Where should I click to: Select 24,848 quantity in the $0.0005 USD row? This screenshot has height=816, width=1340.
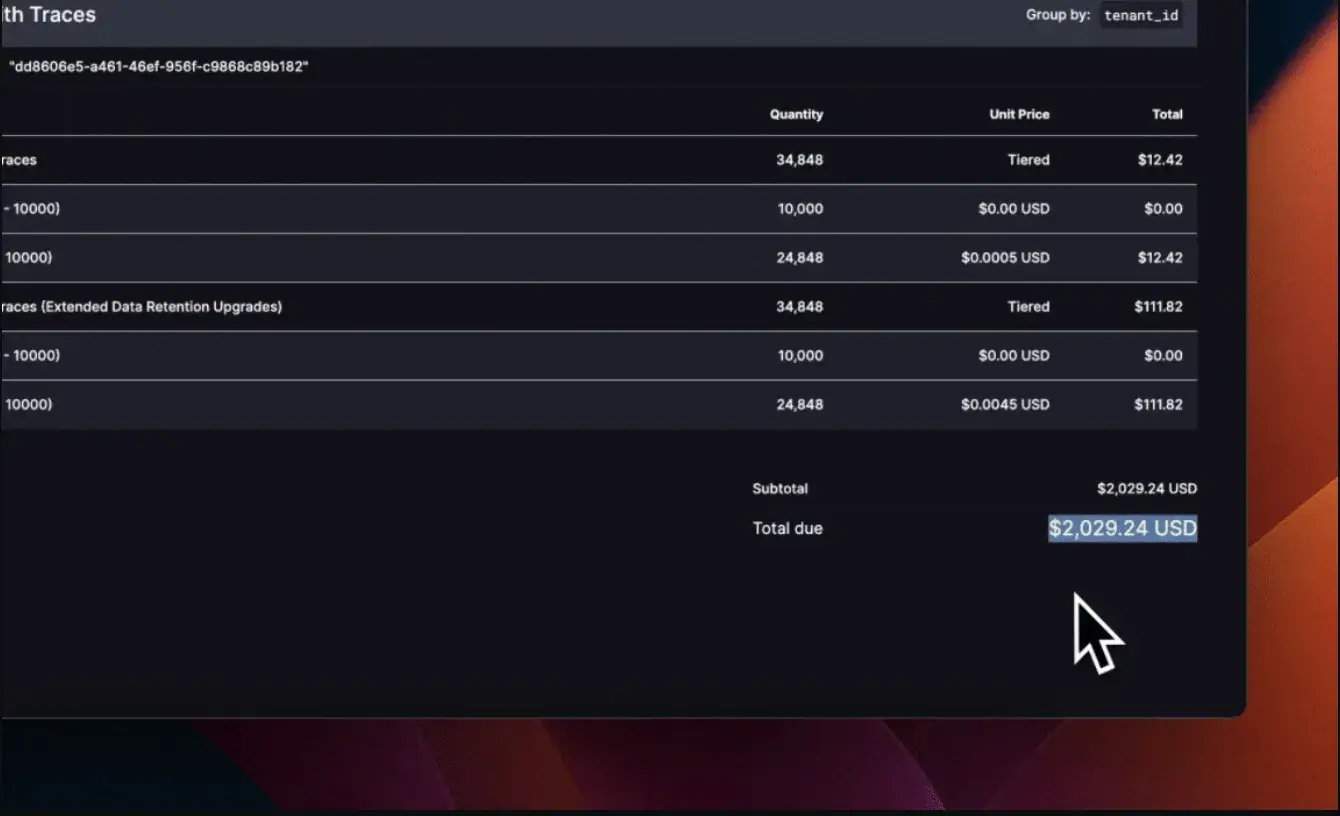(x=800, y=258)
